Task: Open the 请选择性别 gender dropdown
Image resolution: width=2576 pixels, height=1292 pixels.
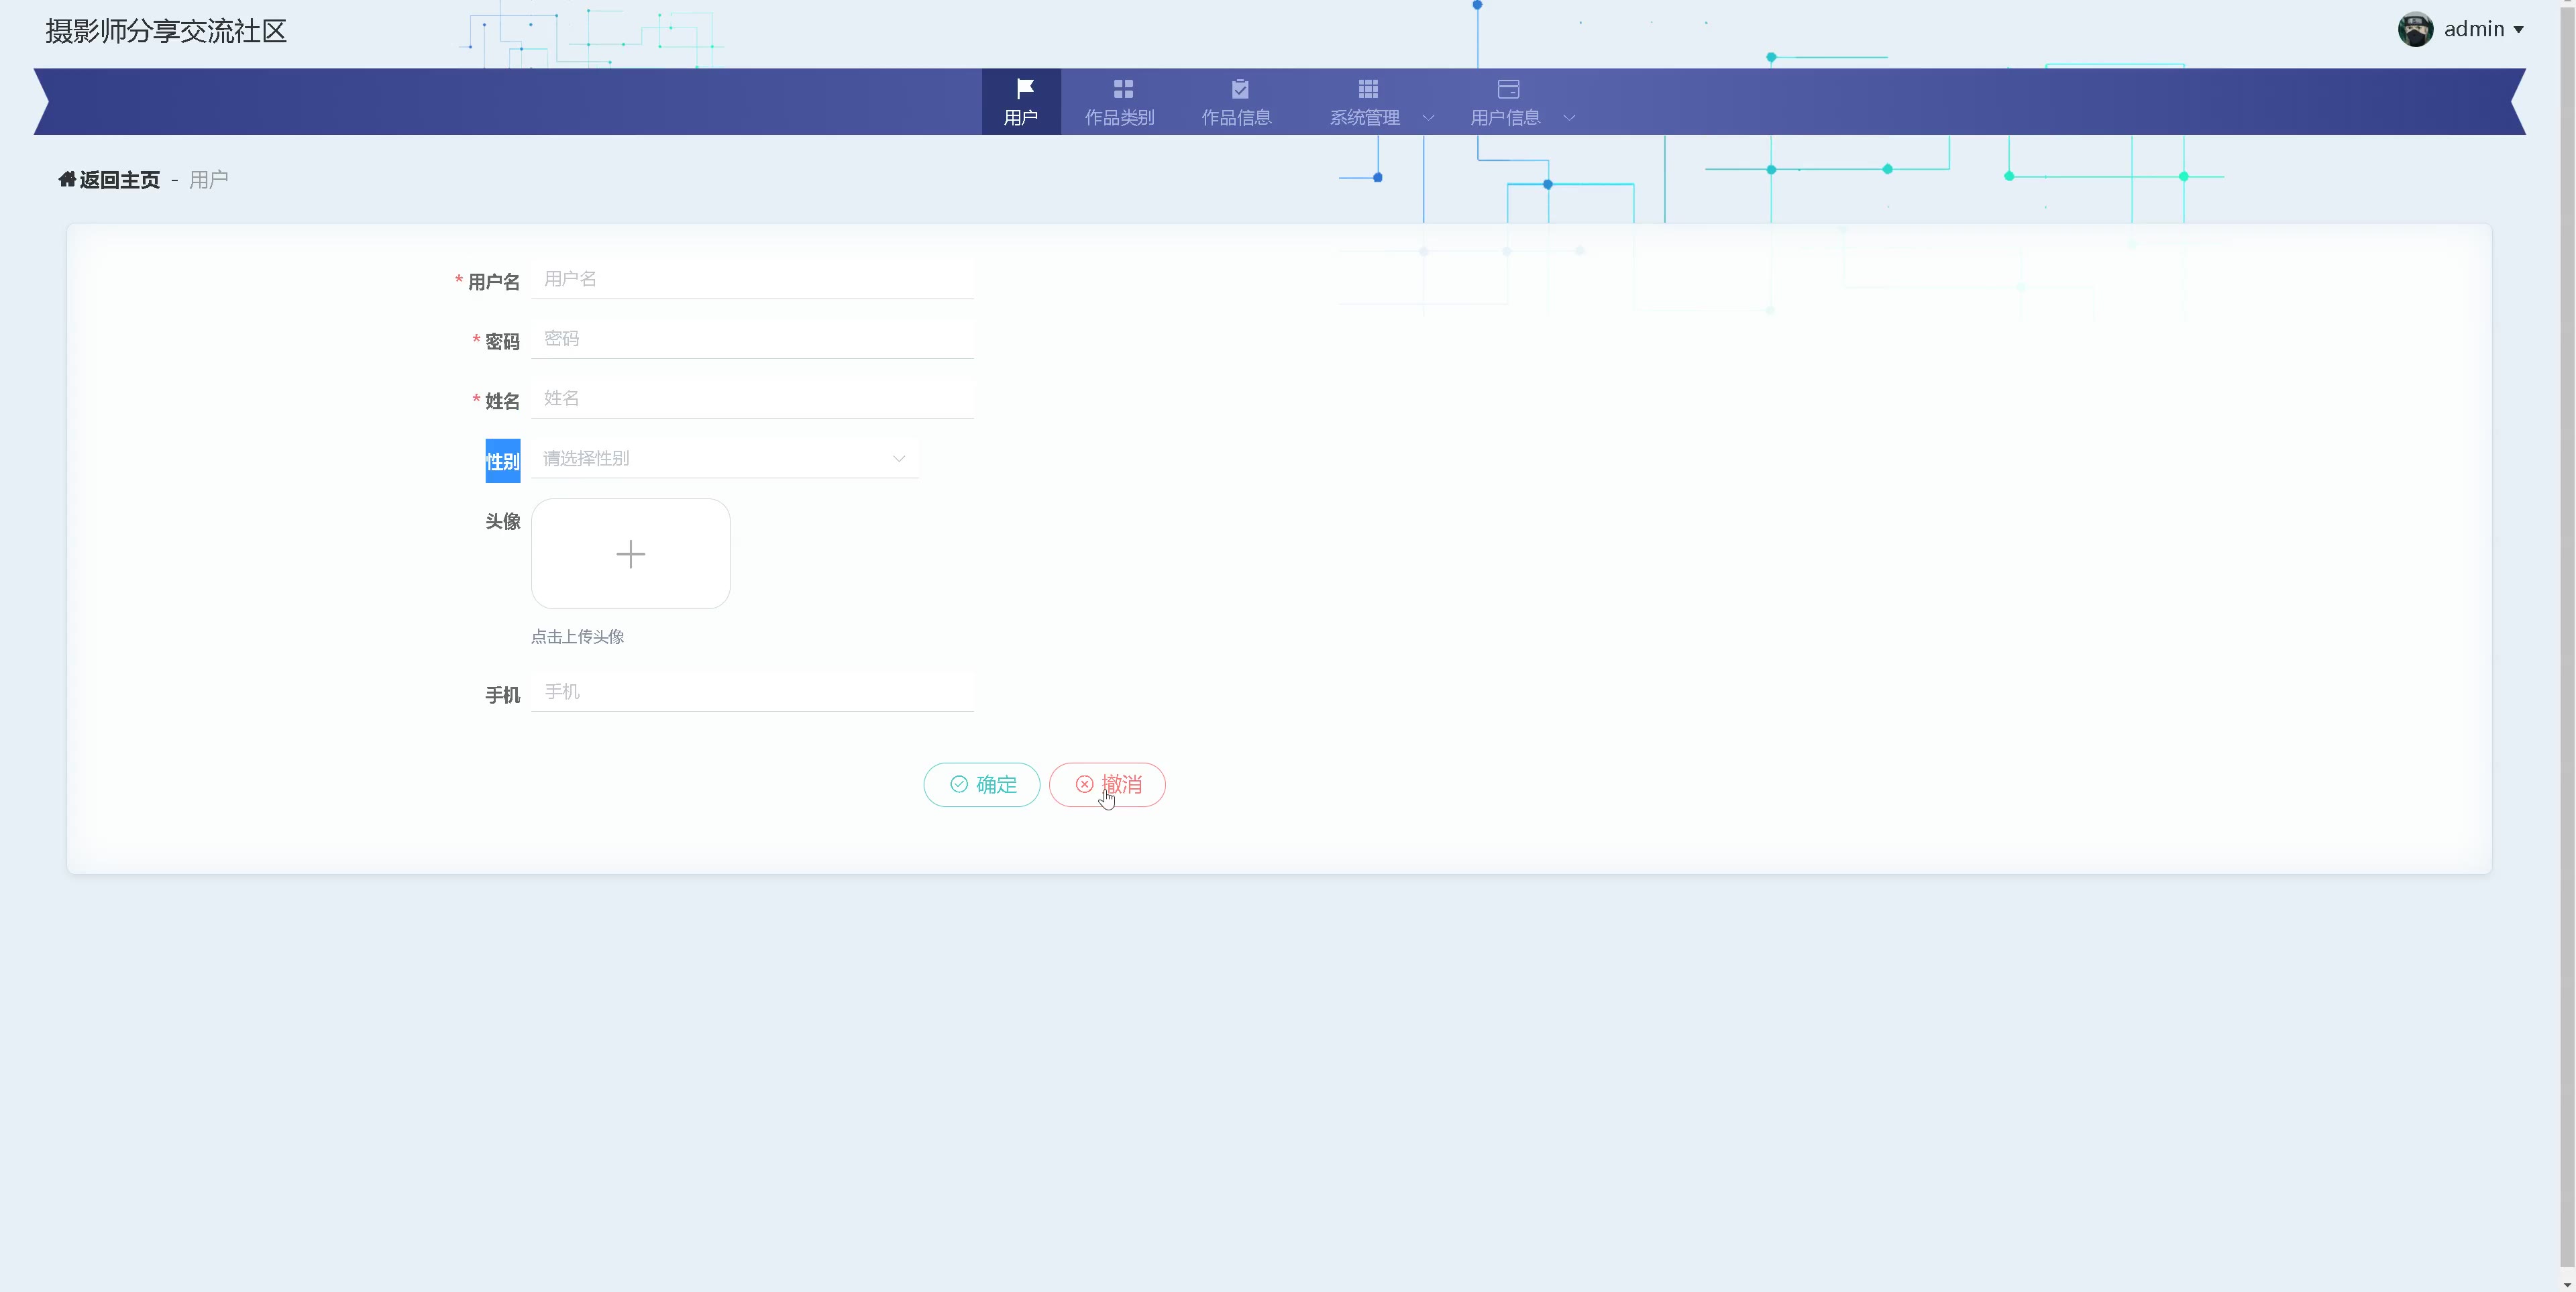Action: pyautogui.click(x=724, y=458)
